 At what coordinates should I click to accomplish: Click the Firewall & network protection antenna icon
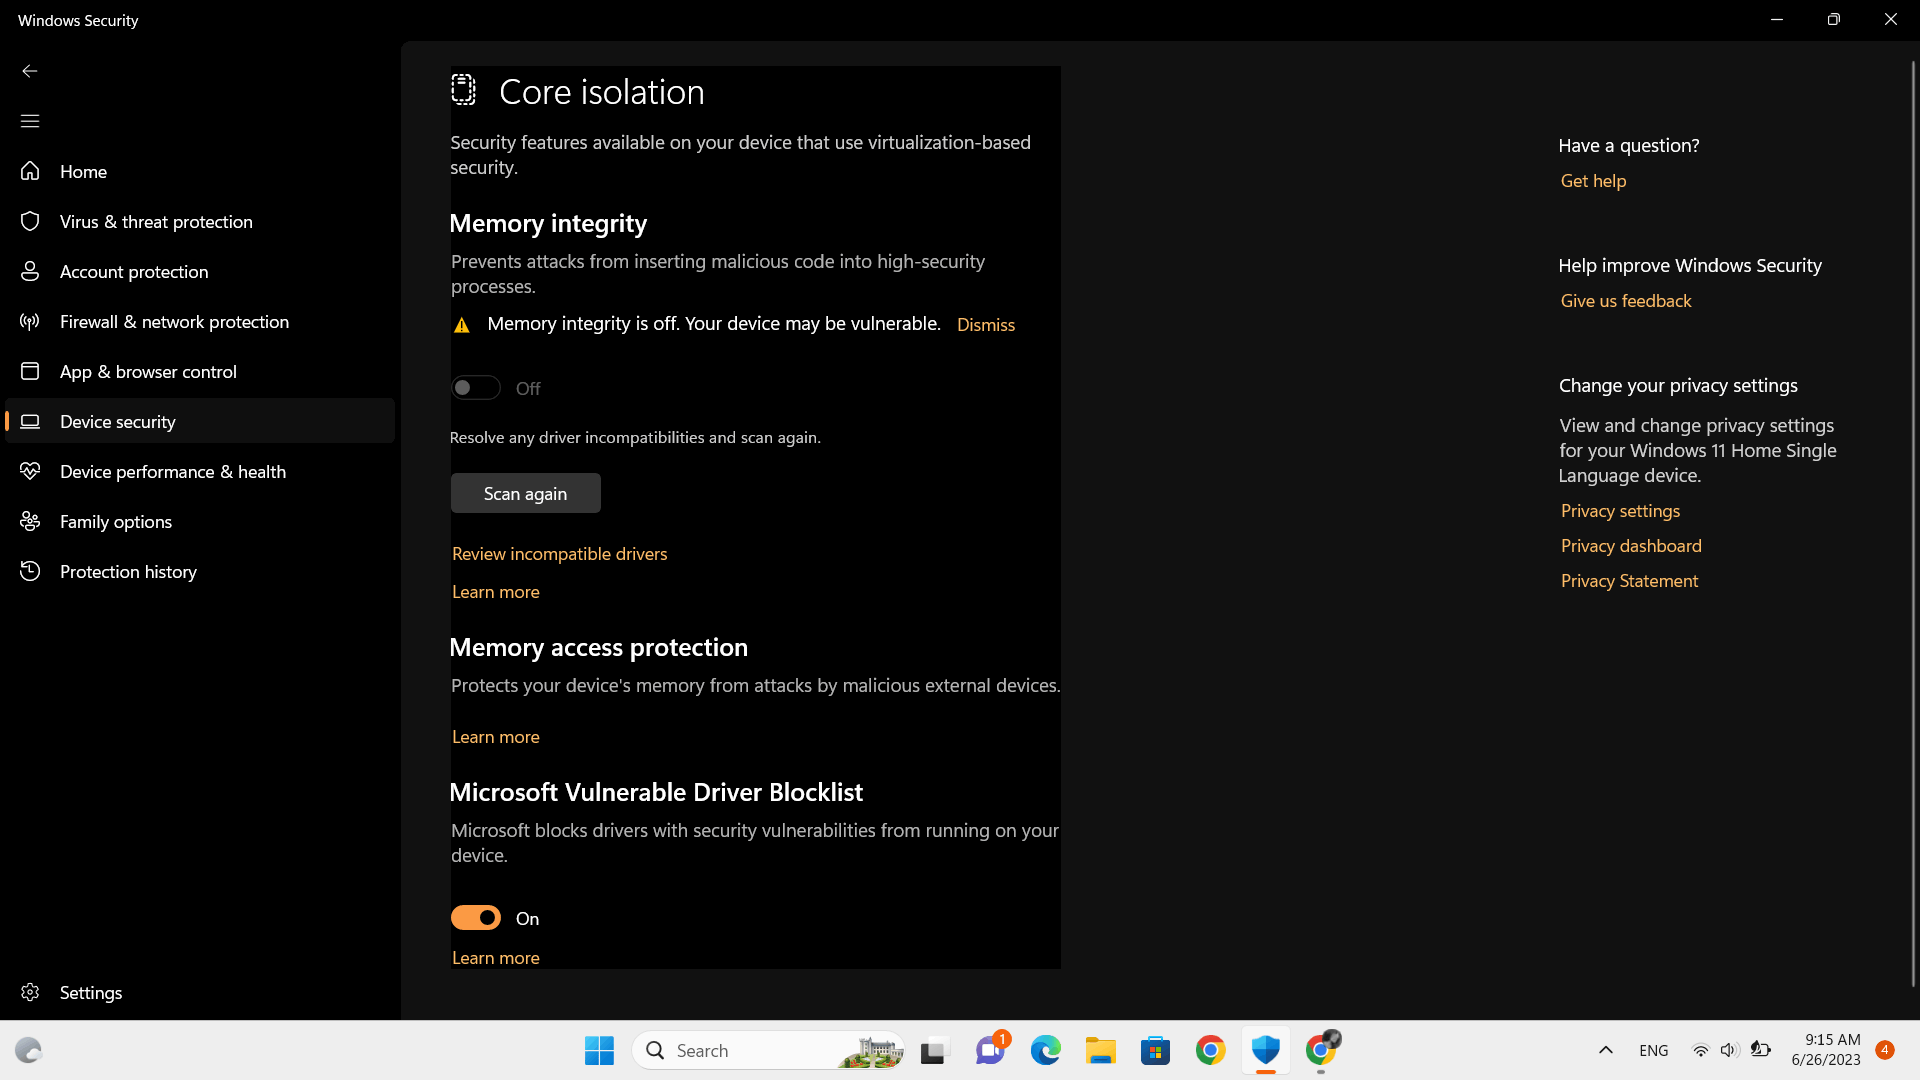point(30,321)
